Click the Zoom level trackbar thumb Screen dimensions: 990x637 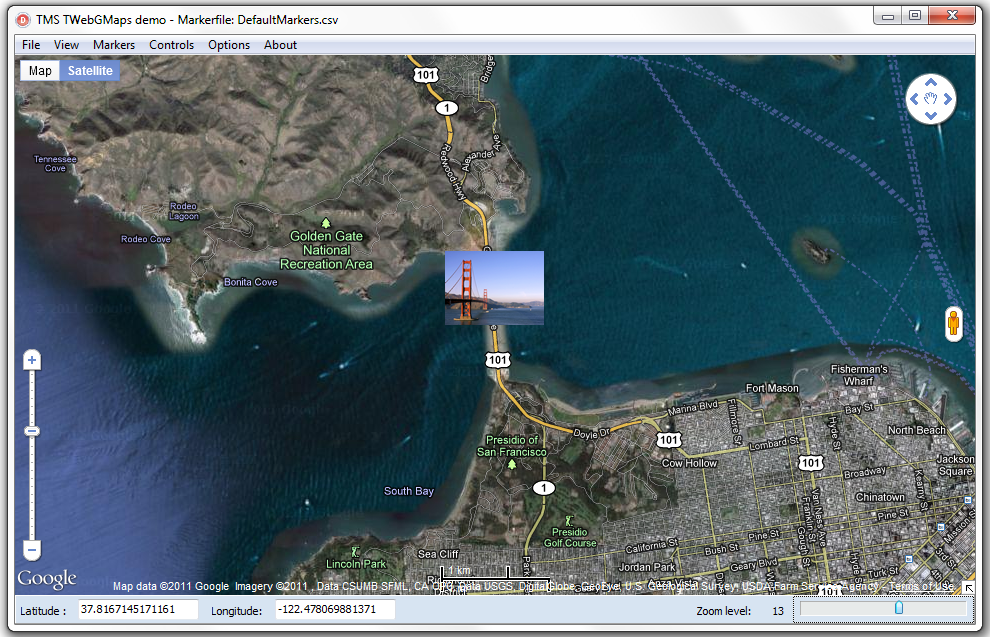[898, 607]
